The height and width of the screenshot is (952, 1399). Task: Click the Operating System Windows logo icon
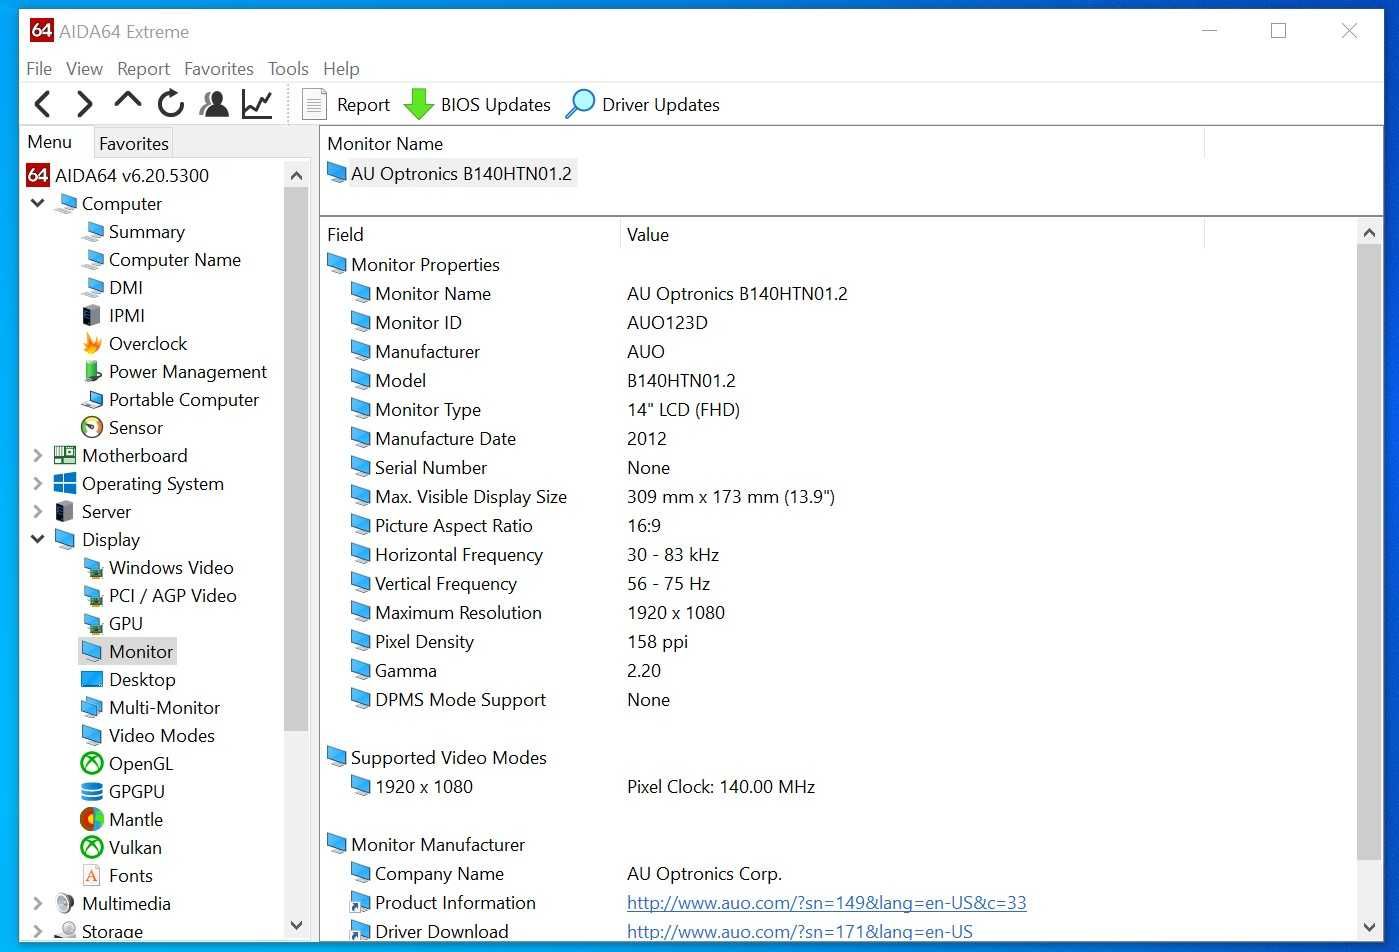pyautogui.click(x=65, y=484)
